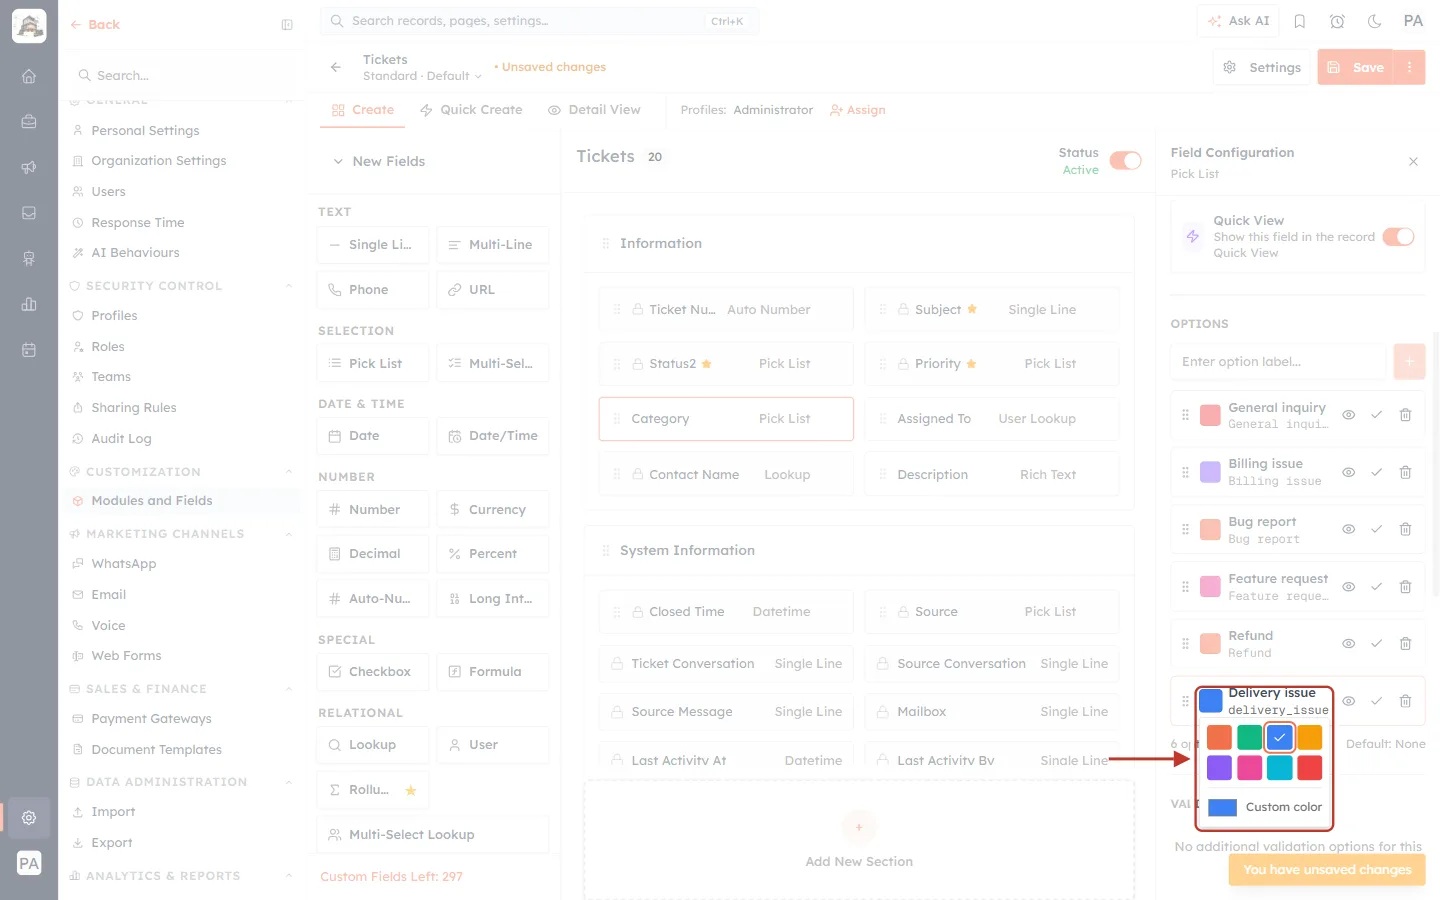Click the Assign profiles link
1440x900 pixels.
coord(858,110)
